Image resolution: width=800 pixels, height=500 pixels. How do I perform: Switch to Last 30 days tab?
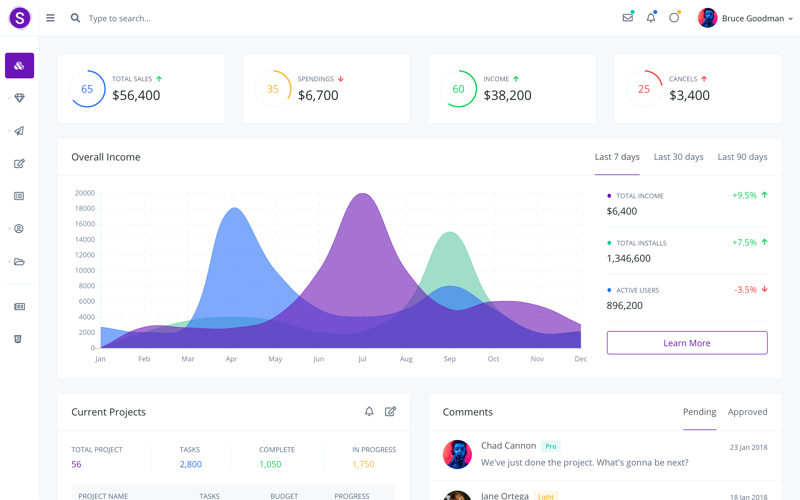[678, 157]
